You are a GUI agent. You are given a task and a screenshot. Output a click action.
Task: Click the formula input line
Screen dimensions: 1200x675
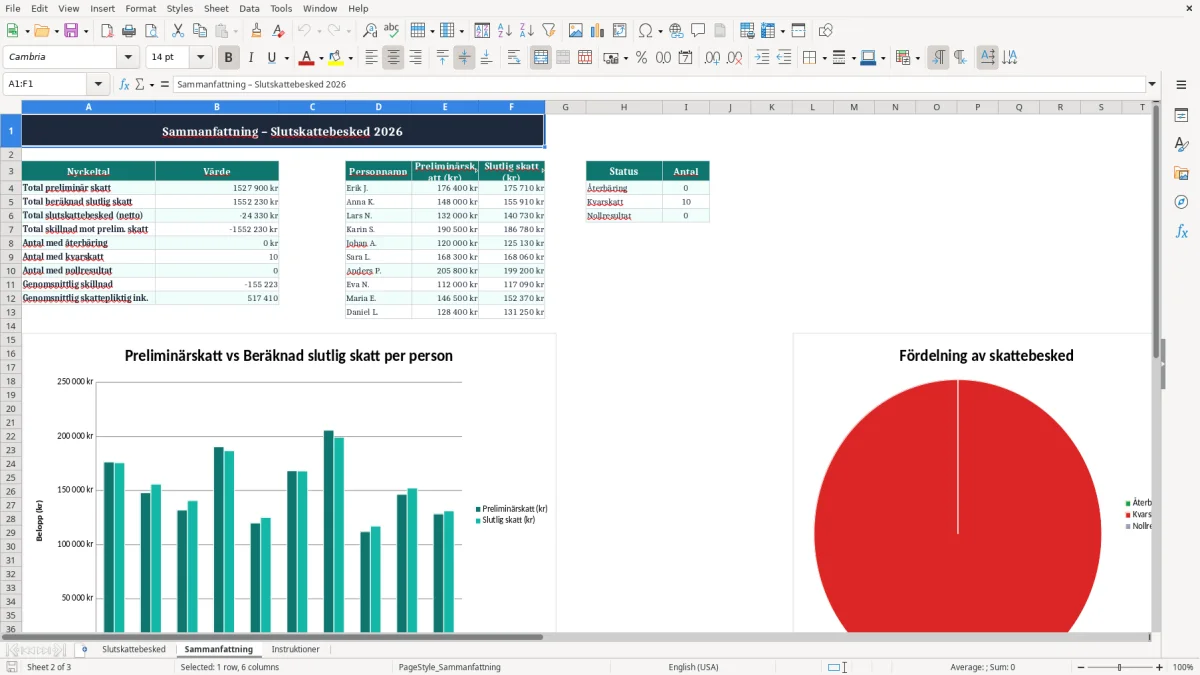pyautogui.click(x=659, y=84)
